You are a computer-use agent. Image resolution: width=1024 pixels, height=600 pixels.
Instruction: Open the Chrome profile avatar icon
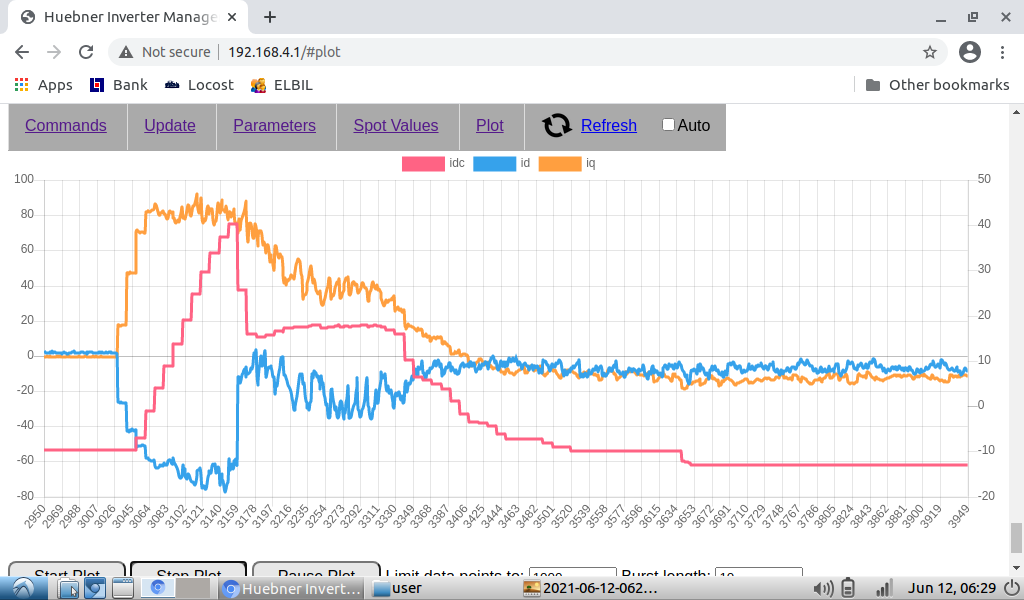click(969, 52)
